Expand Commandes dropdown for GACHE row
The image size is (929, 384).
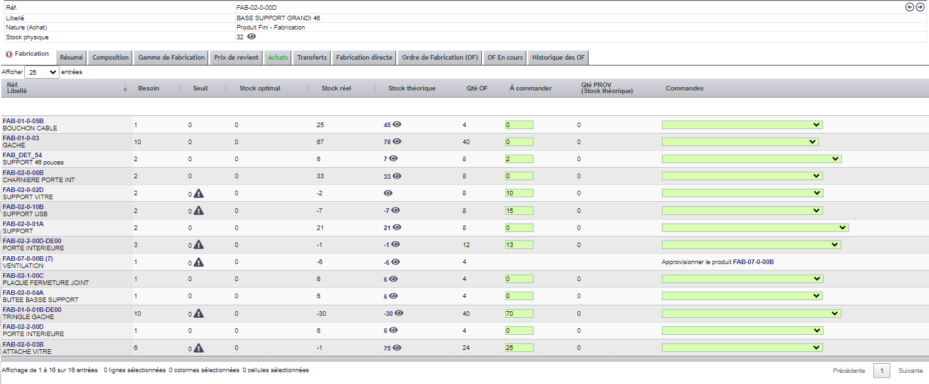[740, 142]
